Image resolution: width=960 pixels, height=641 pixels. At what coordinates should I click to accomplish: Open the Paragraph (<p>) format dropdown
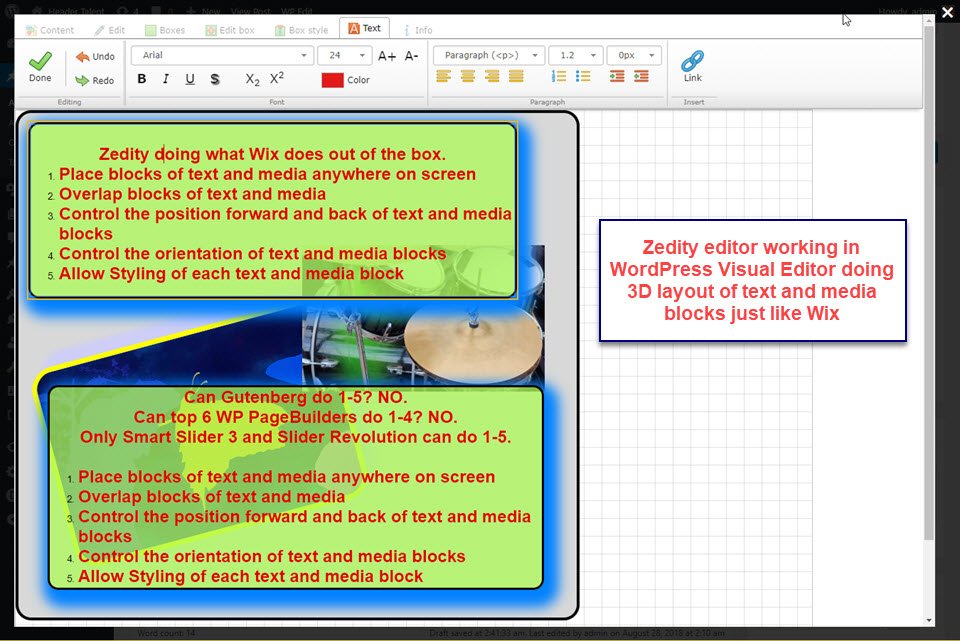coord(489,55)
